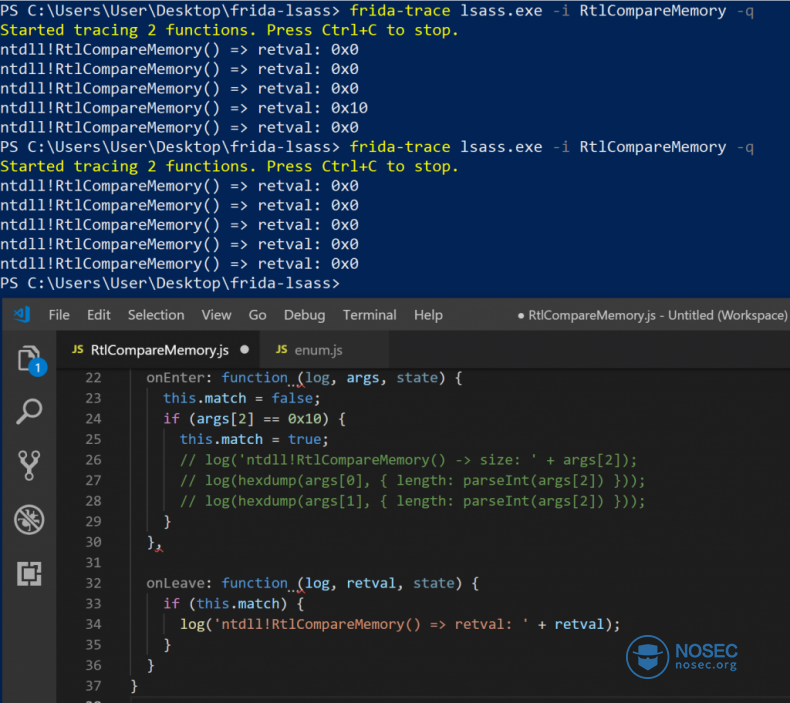
Task: Click line number 22 in the gutter
Action: point(93,378)
